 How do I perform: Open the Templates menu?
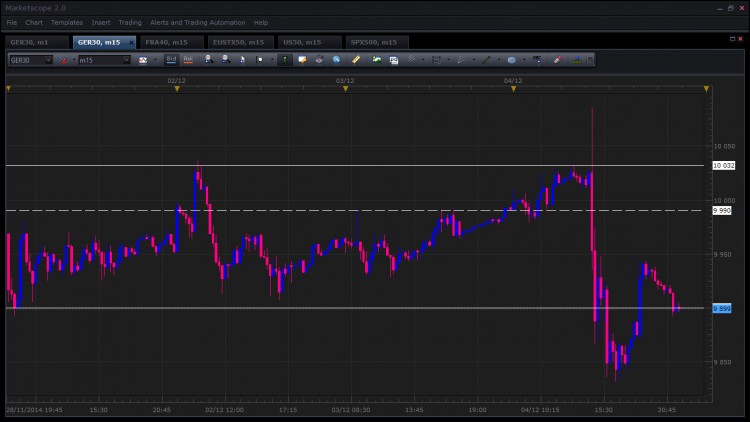(67, 22)
